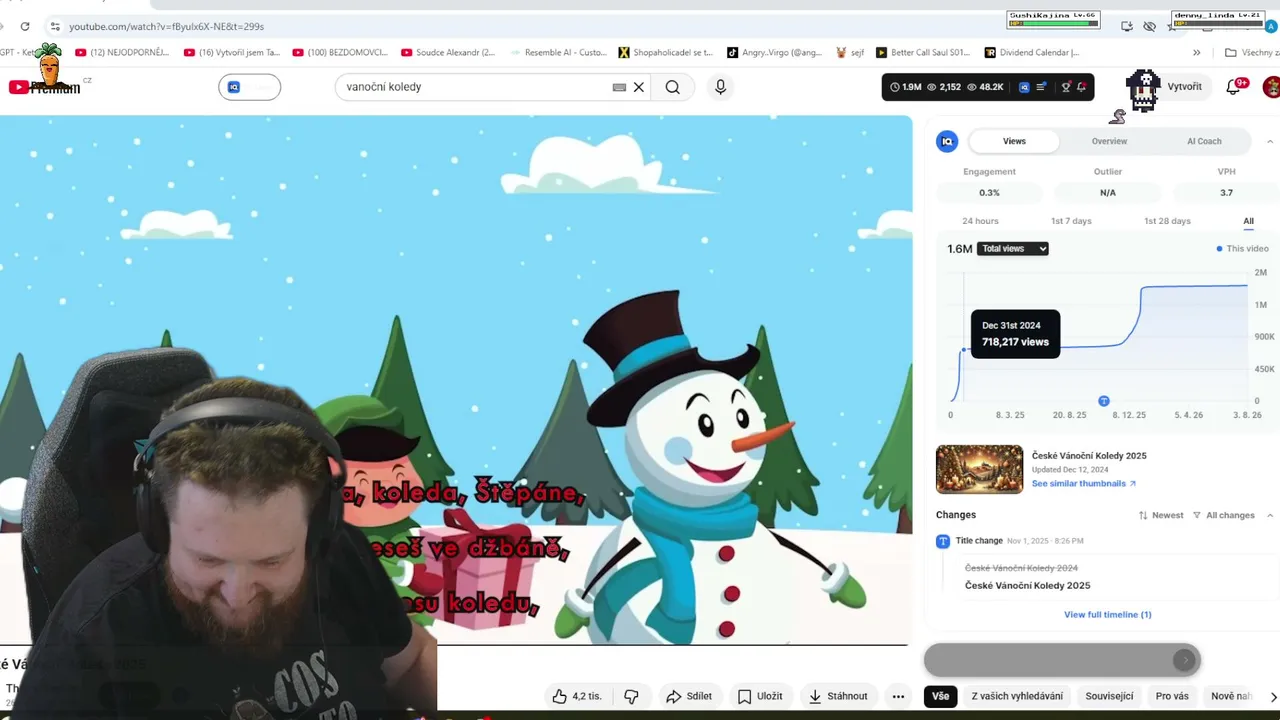The height and width of the screenshot is (720, 1280).
Task: Open the All changes filter
Action: click(x=1224, y=515)
